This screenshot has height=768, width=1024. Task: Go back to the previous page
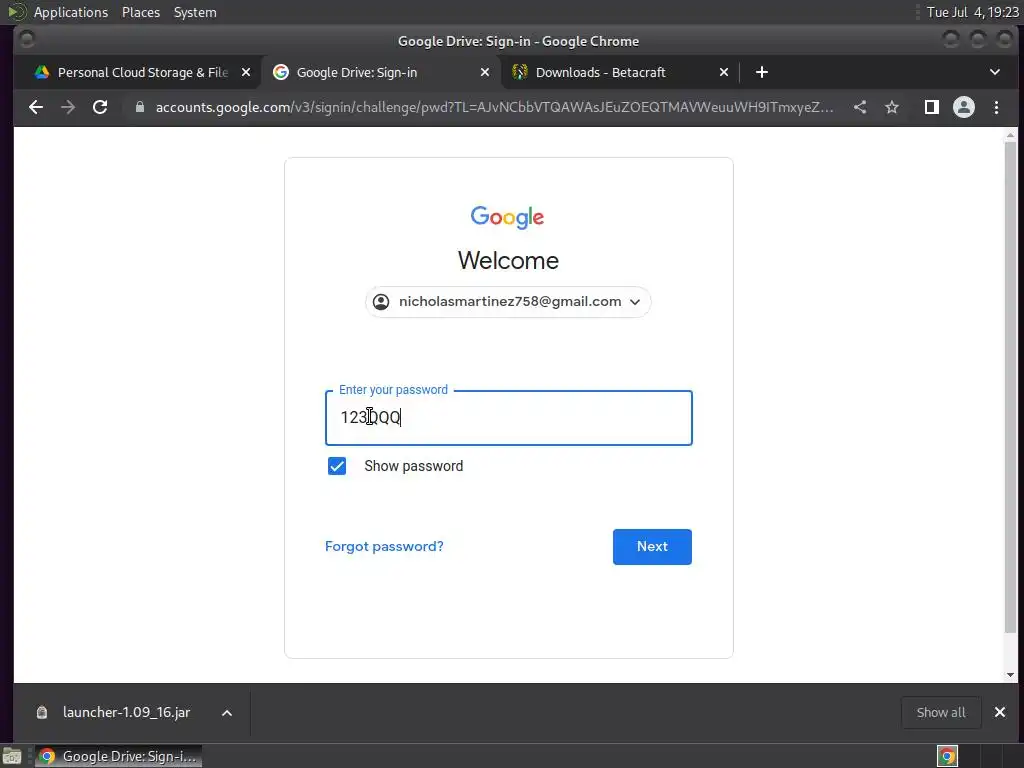pyautogui.click(x=36, y=107)
